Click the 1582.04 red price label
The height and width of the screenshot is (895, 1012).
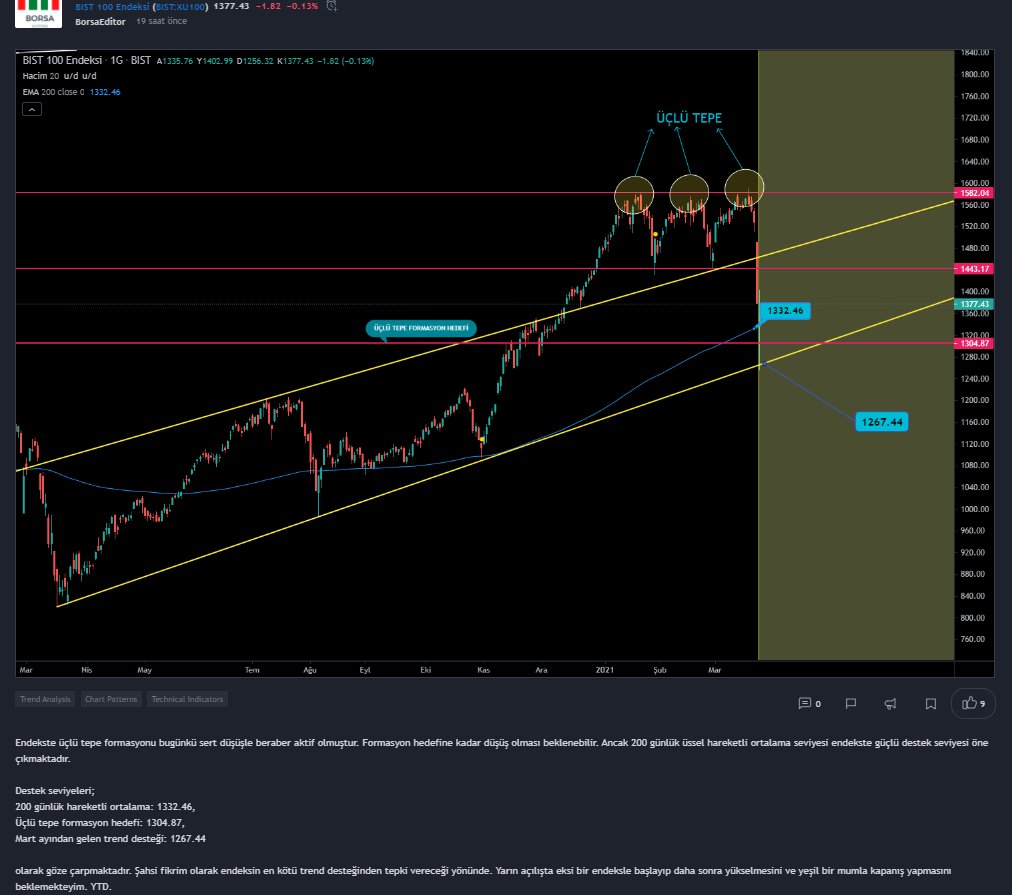point(974,193)
